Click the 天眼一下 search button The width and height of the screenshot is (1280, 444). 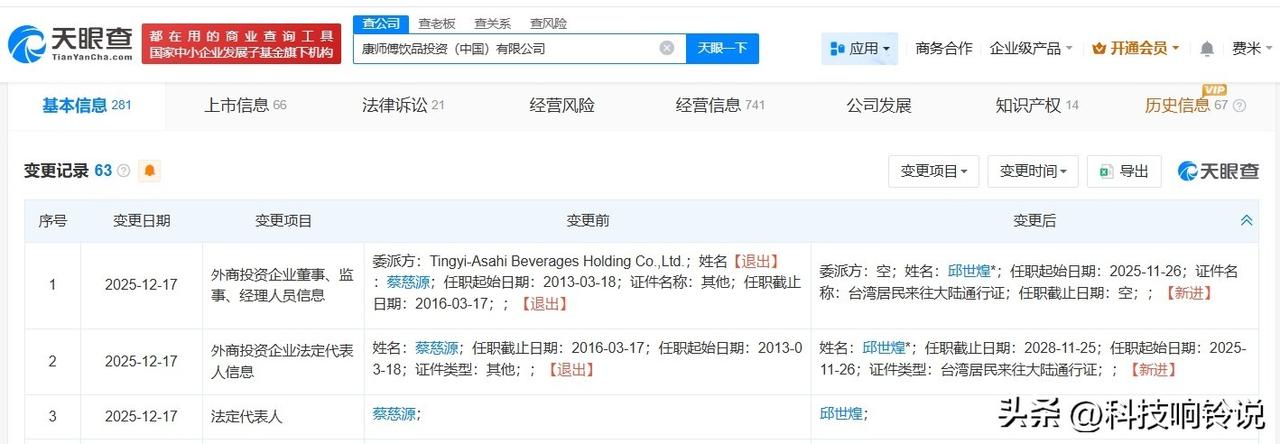click(722, 48)
